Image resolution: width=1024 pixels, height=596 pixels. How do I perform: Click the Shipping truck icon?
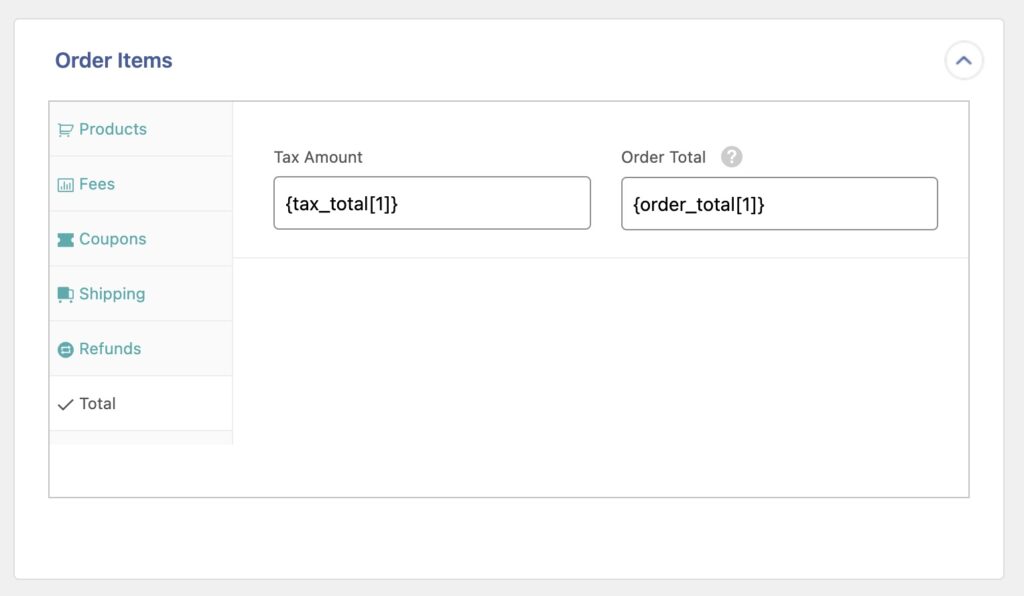[x=66, y=294]
